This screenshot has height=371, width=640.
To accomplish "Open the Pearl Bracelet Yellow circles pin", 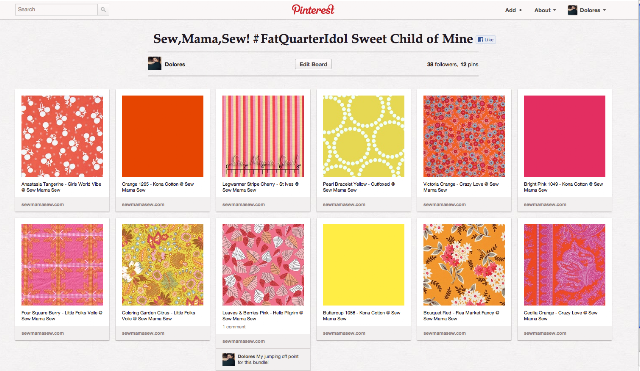I will coord(363,136).
